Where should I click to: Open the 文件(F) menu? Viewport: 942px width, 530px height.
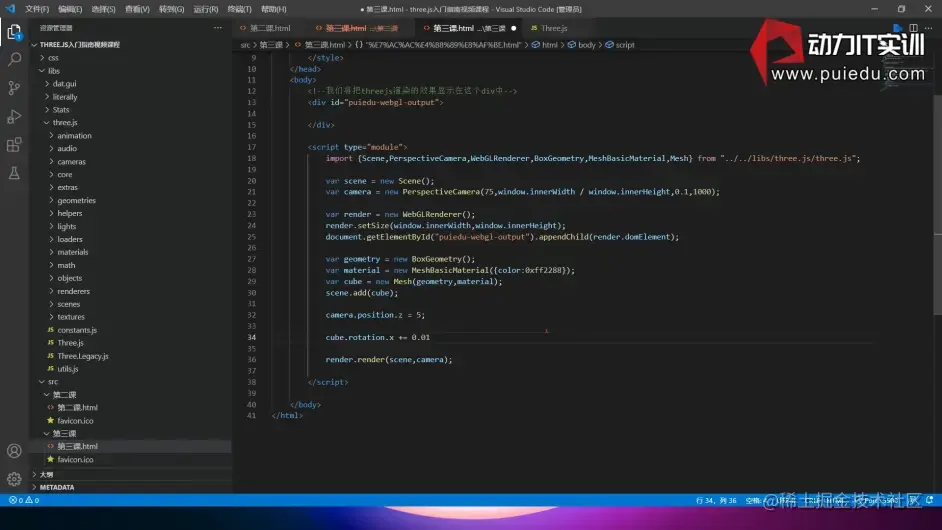point(37,9)
